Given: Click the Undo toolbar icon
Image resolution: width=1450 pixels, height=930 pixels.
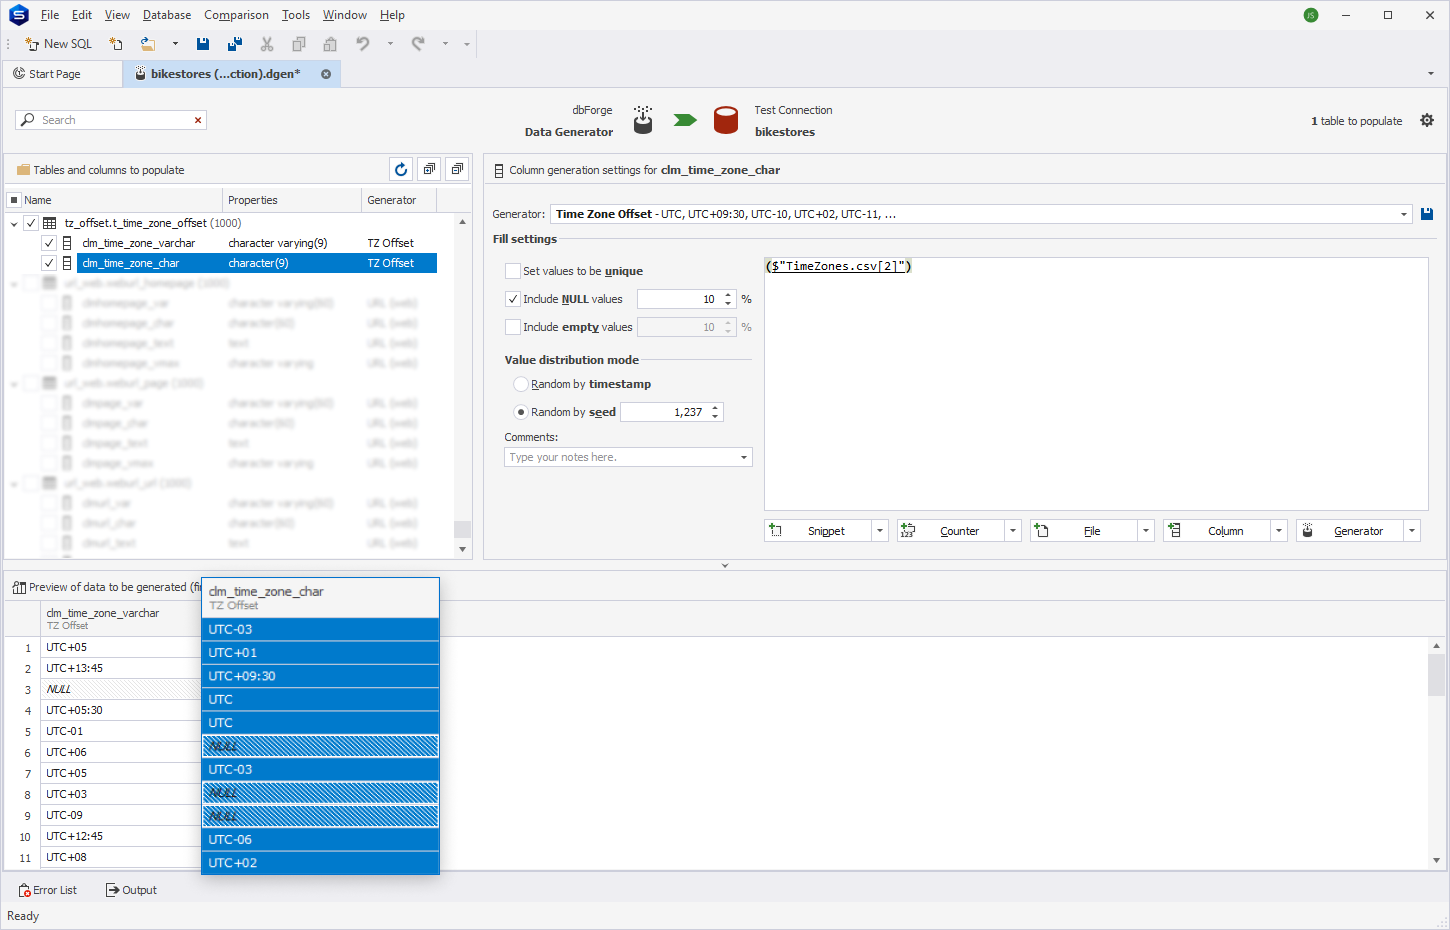Looking at the screenshot, I should point(363,44).
